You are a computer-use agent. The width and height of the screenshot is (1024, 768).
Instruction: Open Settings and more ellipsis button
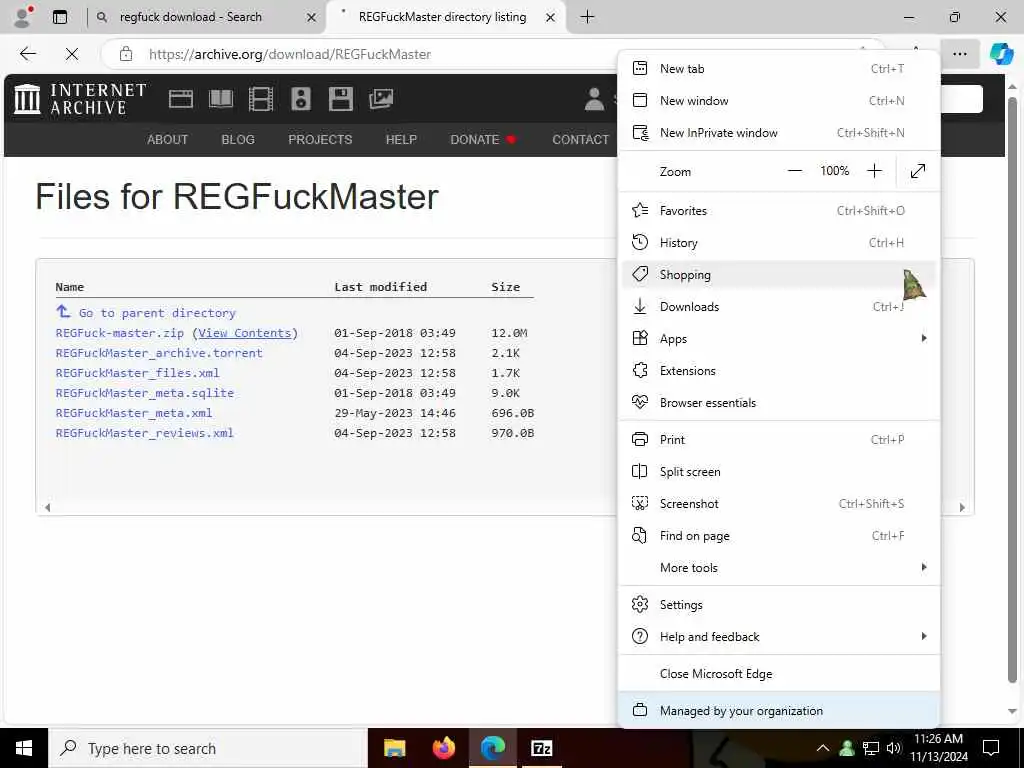(x=959, y=54)
